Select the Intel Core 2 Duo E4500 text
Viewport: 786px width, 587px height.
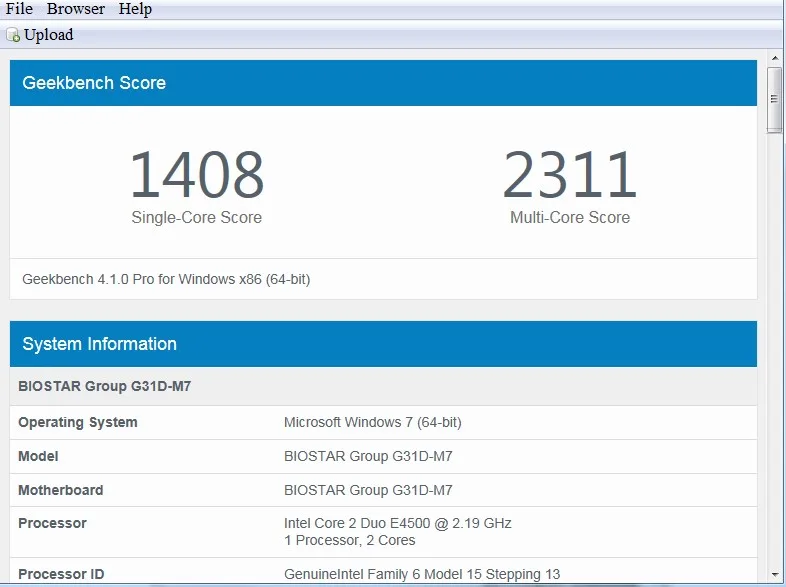click(x=398, y=523)
